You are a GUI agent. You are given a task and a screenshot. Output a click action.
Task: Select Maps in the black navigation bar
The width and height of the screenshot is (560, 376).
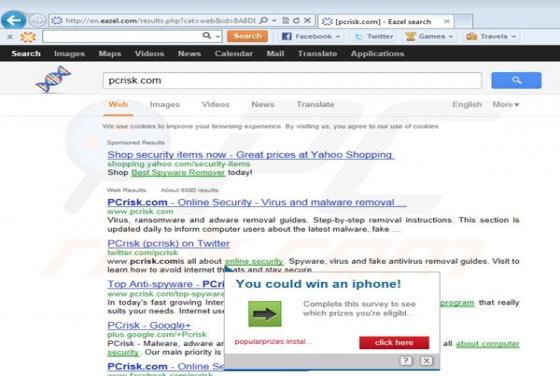coord(110,54)
